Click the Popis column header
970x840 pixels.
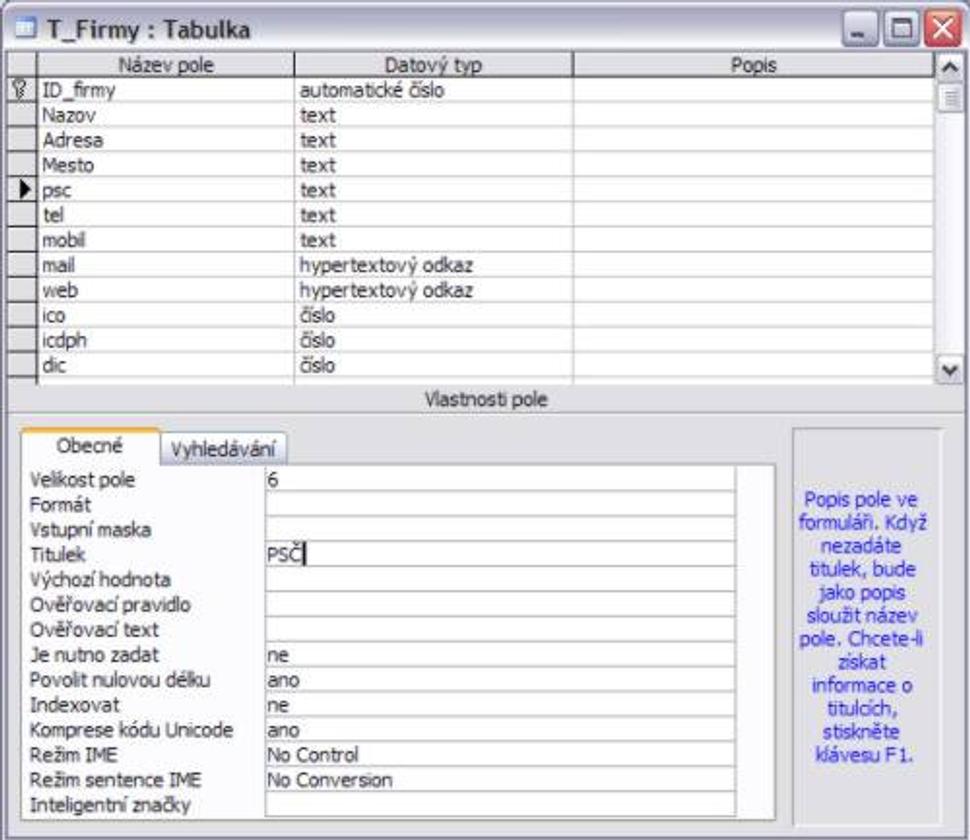[x=753, y=65]
